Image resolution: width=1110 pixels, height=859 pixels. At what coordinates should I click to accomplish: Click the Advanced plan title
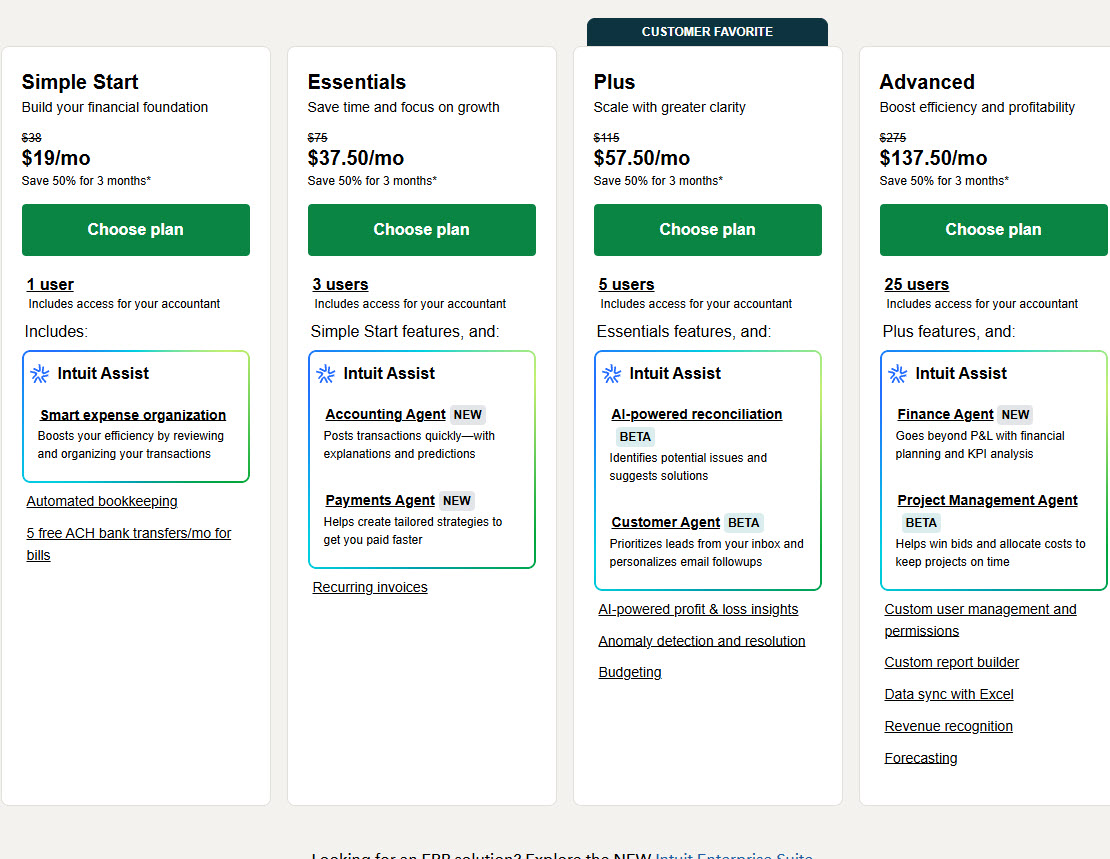click(927, 82)
